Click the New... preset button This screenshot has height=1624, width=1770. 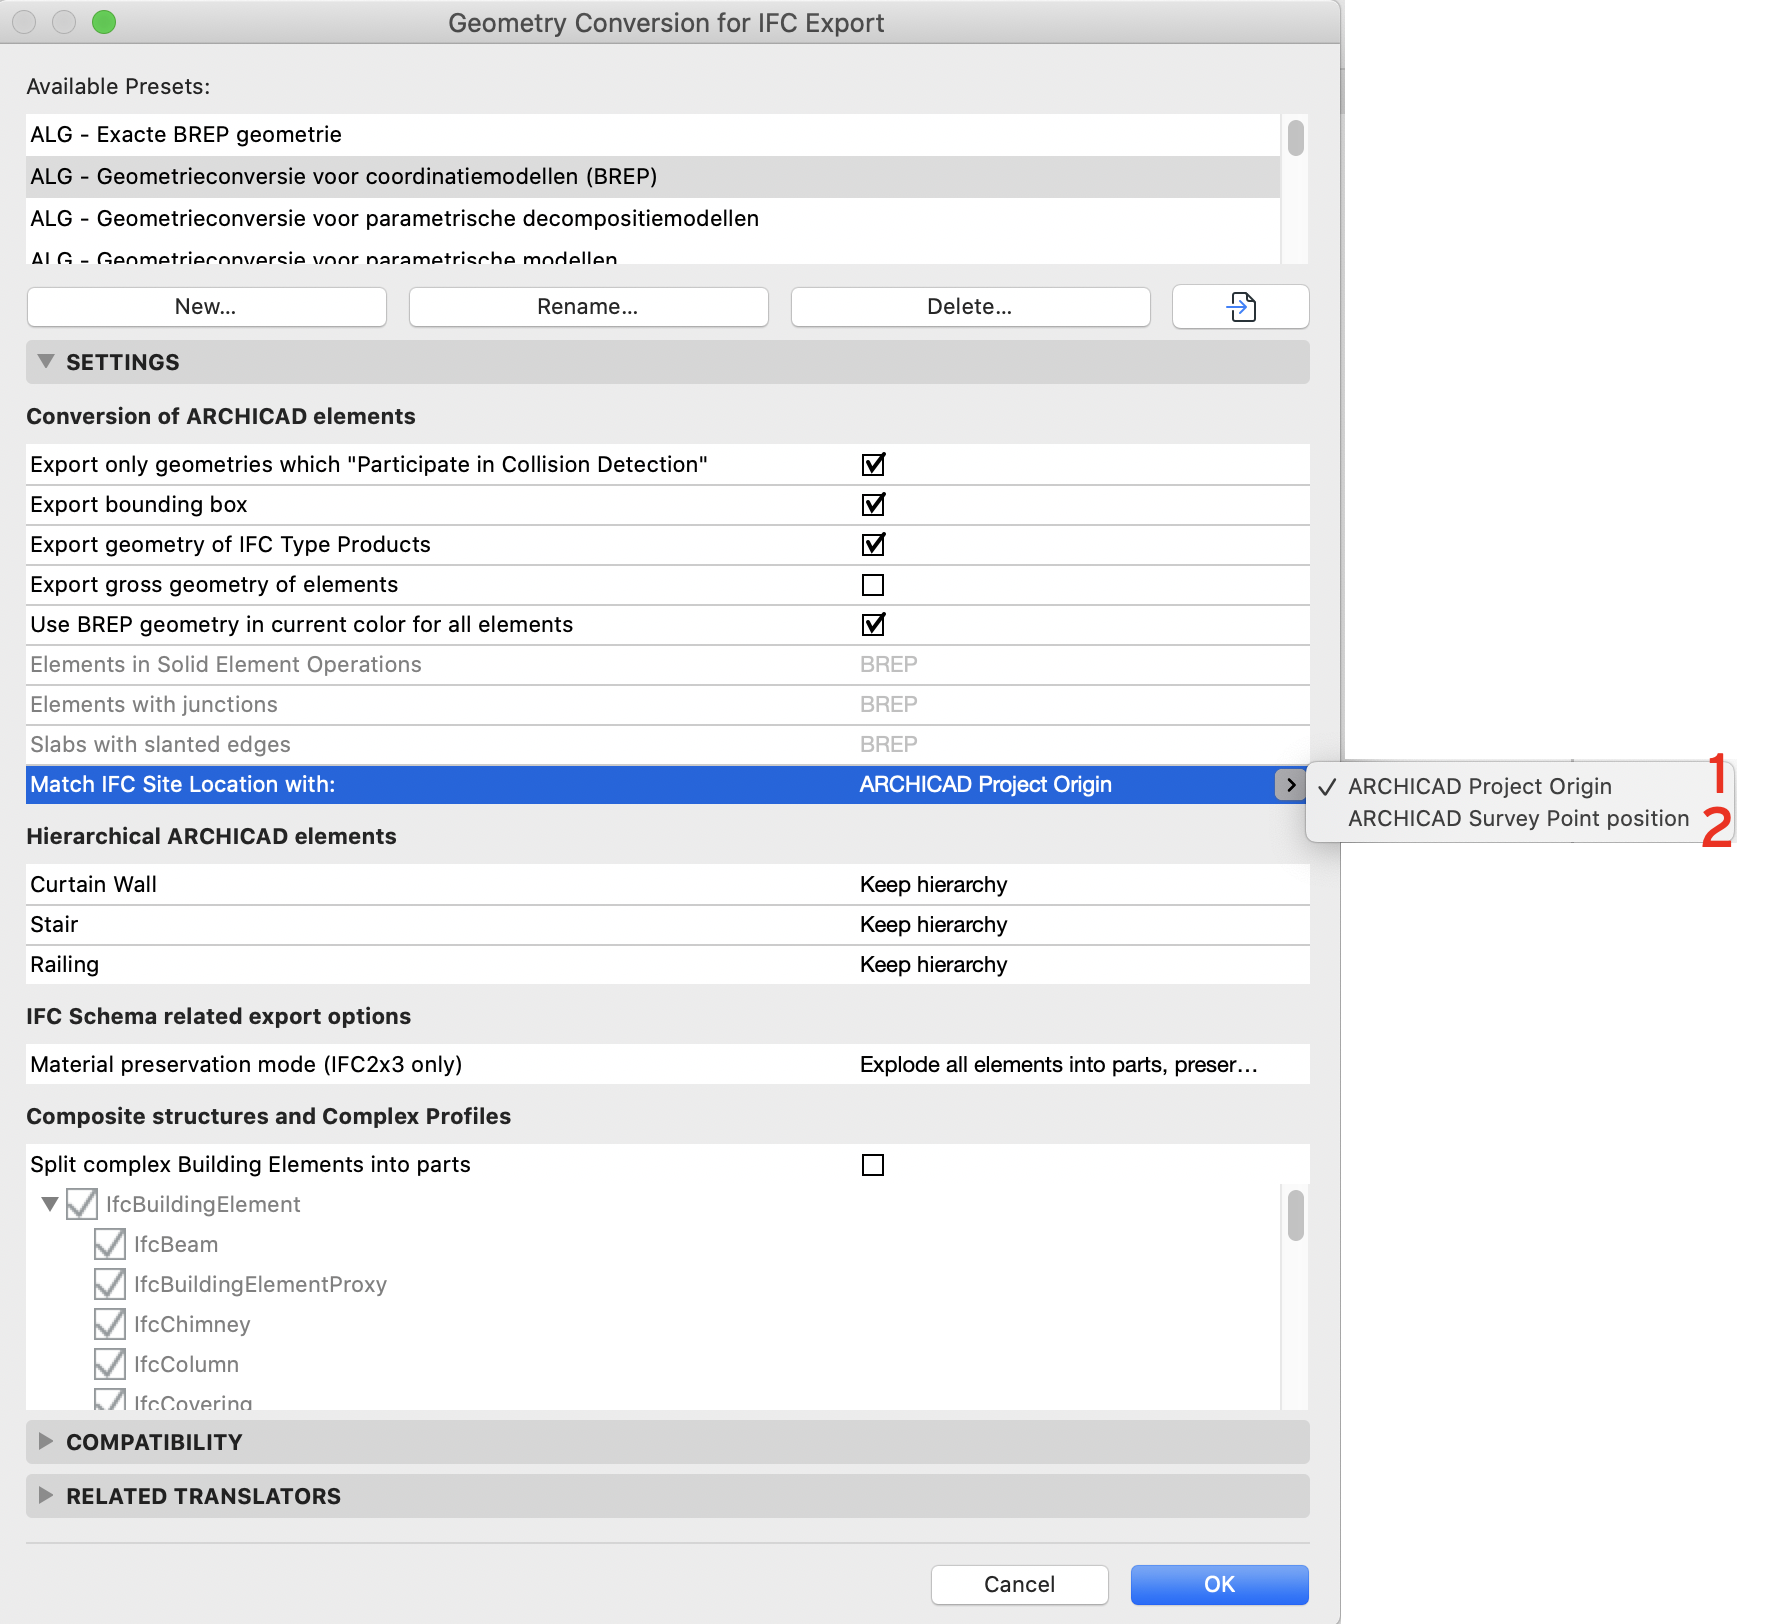[206, 307]
